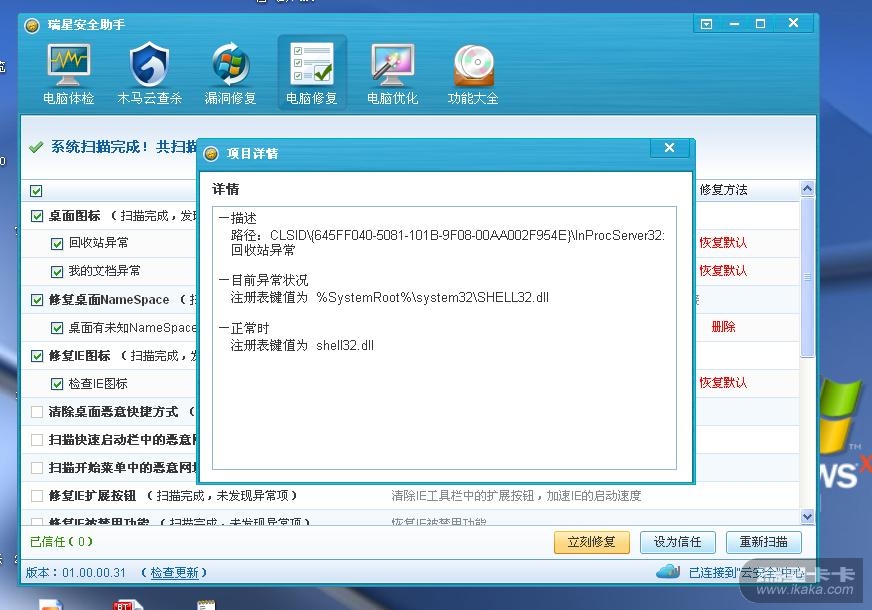Open 木马云查杀 trojan cloud scan
The image size is (872, 610).
tap(149, 75)
